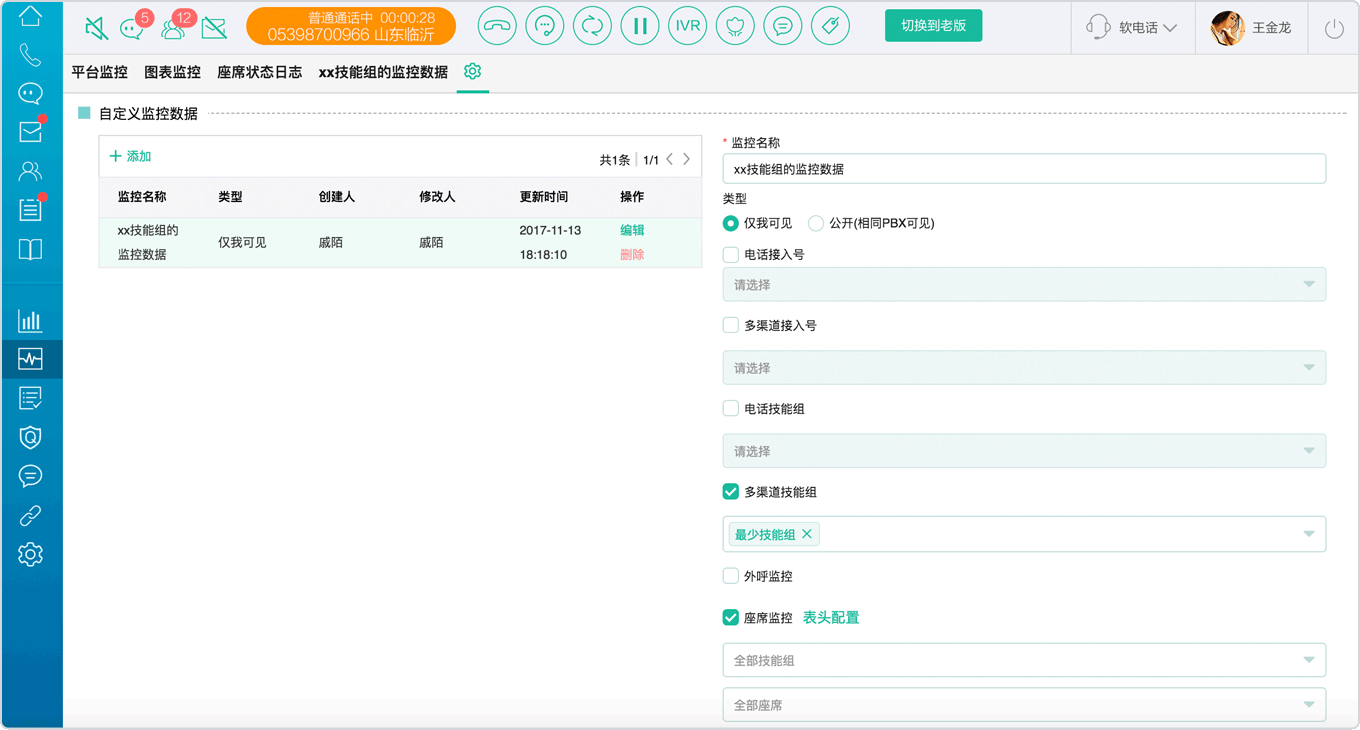Image resolution: width=1360 pixels, height=730 pixels.
Task: Open the link chain sidebar icon
Action: tap(31, 515)
